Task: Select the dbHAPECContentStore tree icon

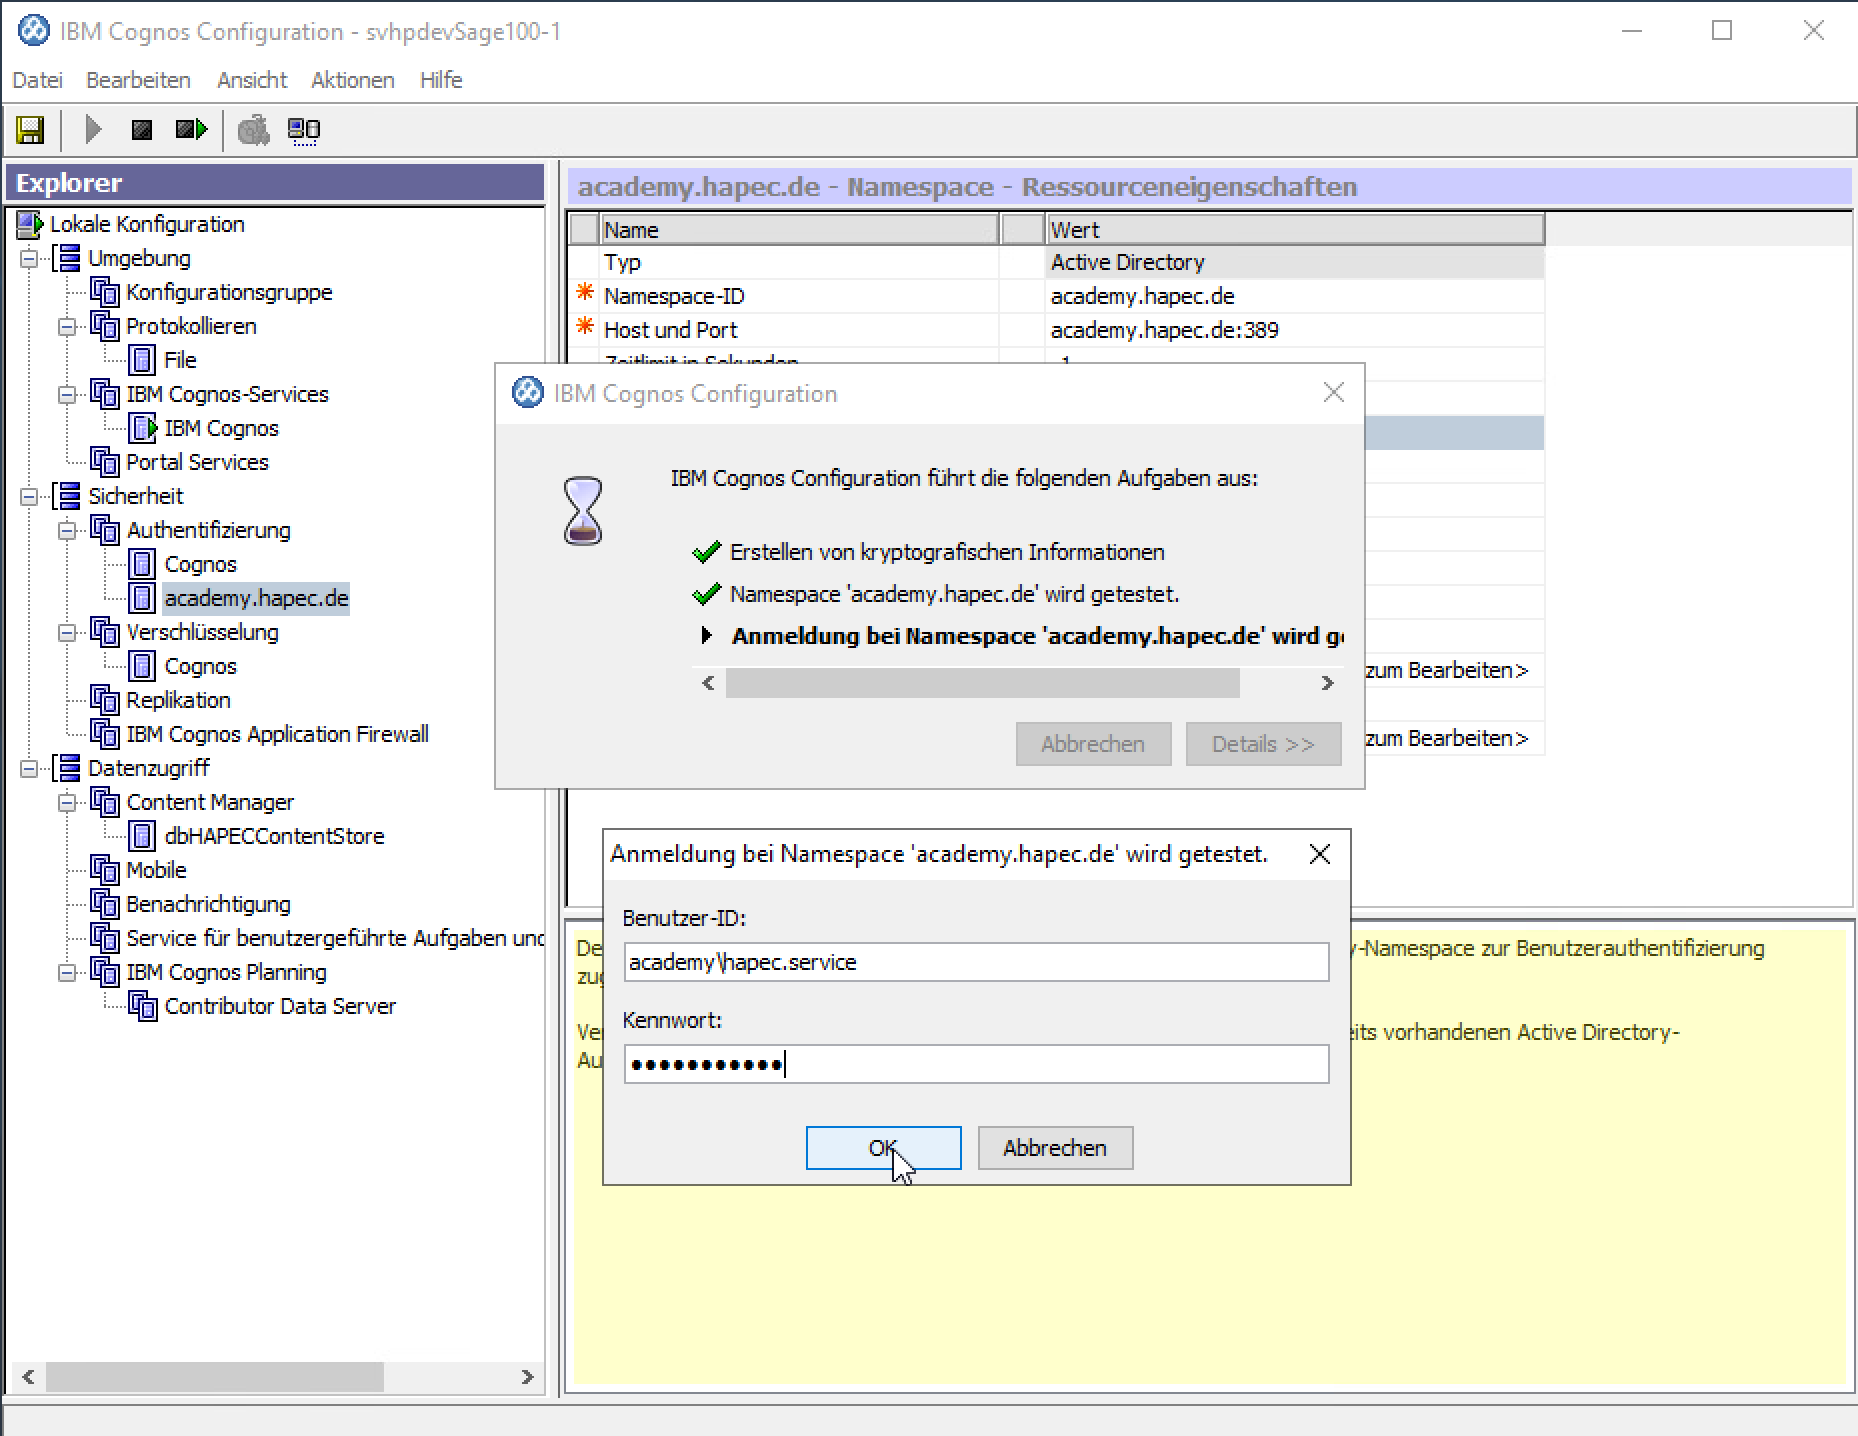Action: 143,836
